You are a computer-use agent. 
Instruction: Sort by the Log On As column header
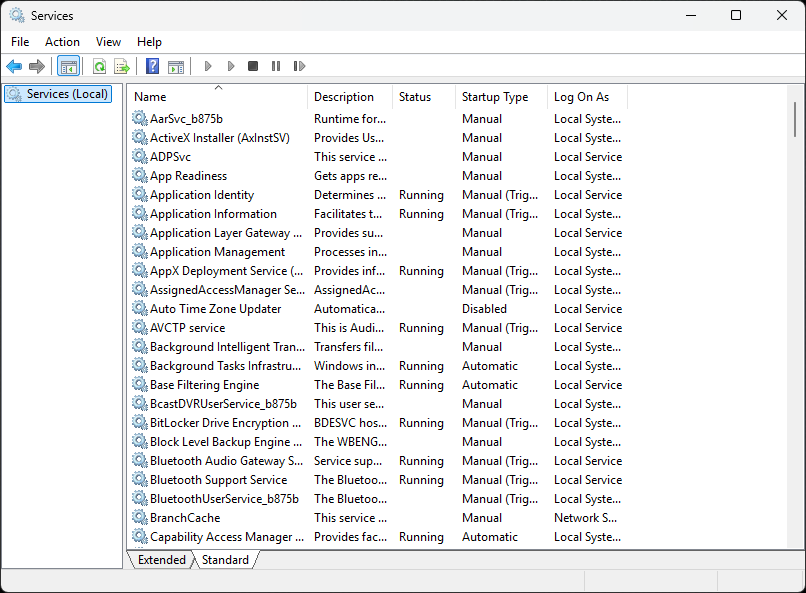(581, 97)
